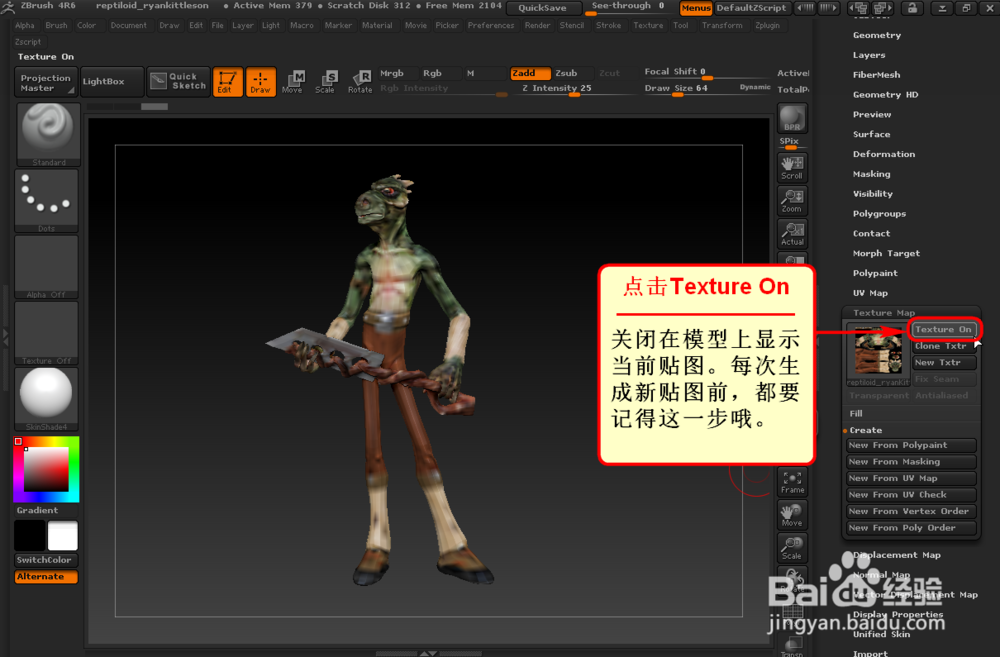Viewport: 1000px width, 657px height.
Task: Adjust the Z Intensity slider
Action: [x=573, y=89]
